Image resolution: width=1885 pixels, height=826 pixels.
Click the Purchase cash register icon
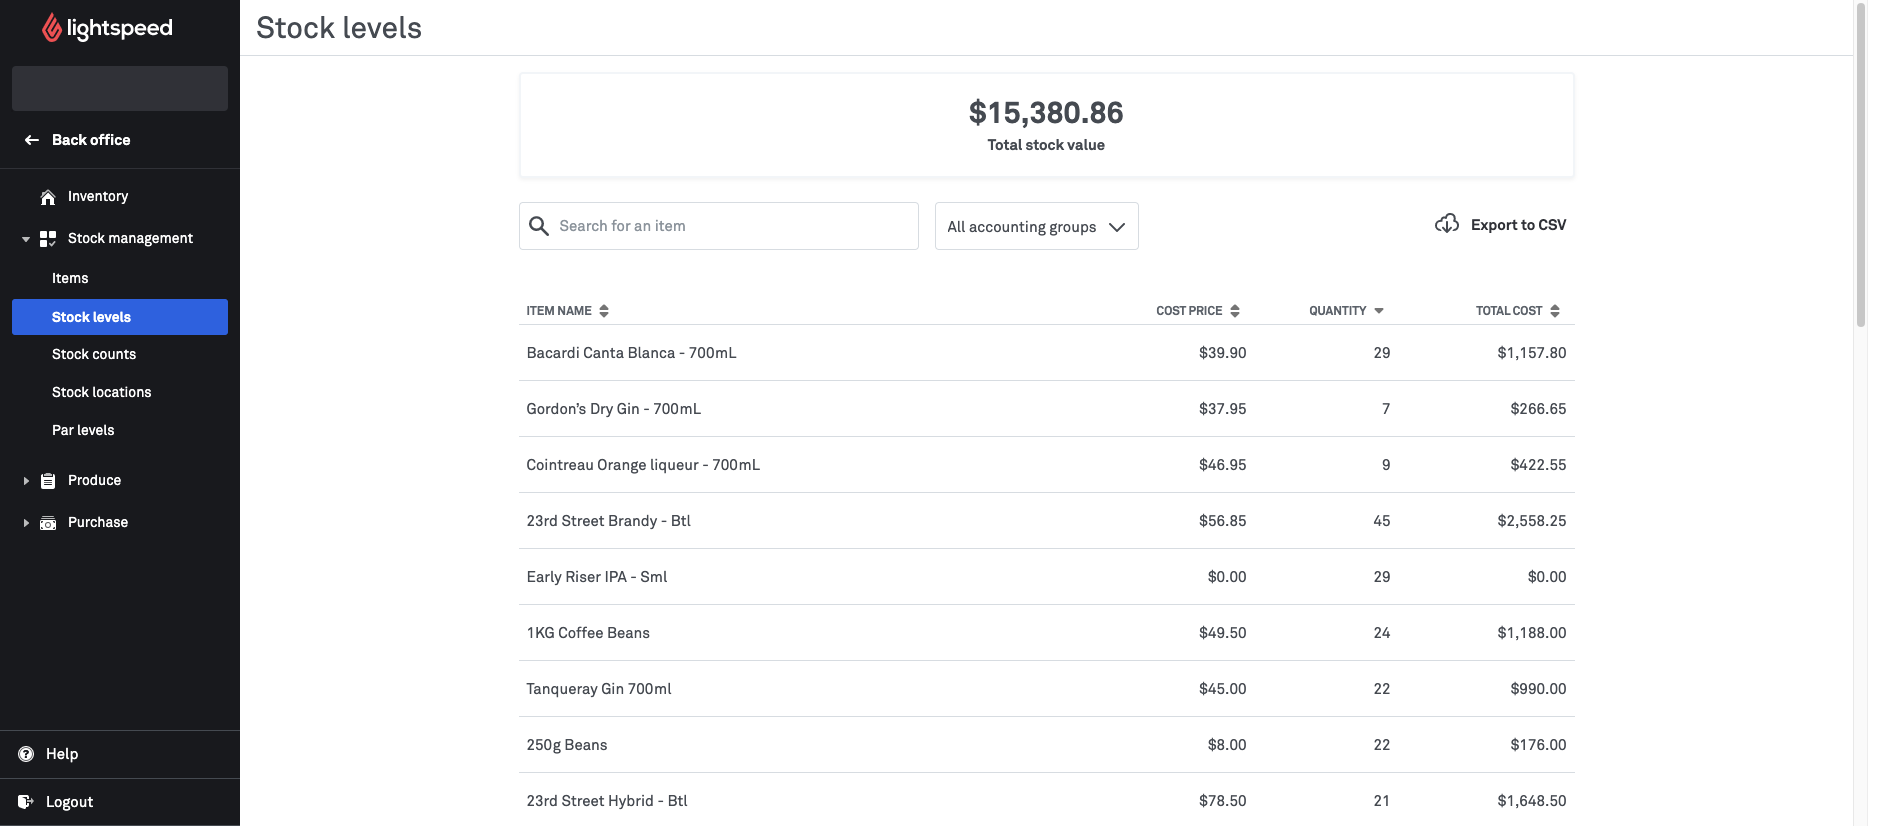(48, 523)
